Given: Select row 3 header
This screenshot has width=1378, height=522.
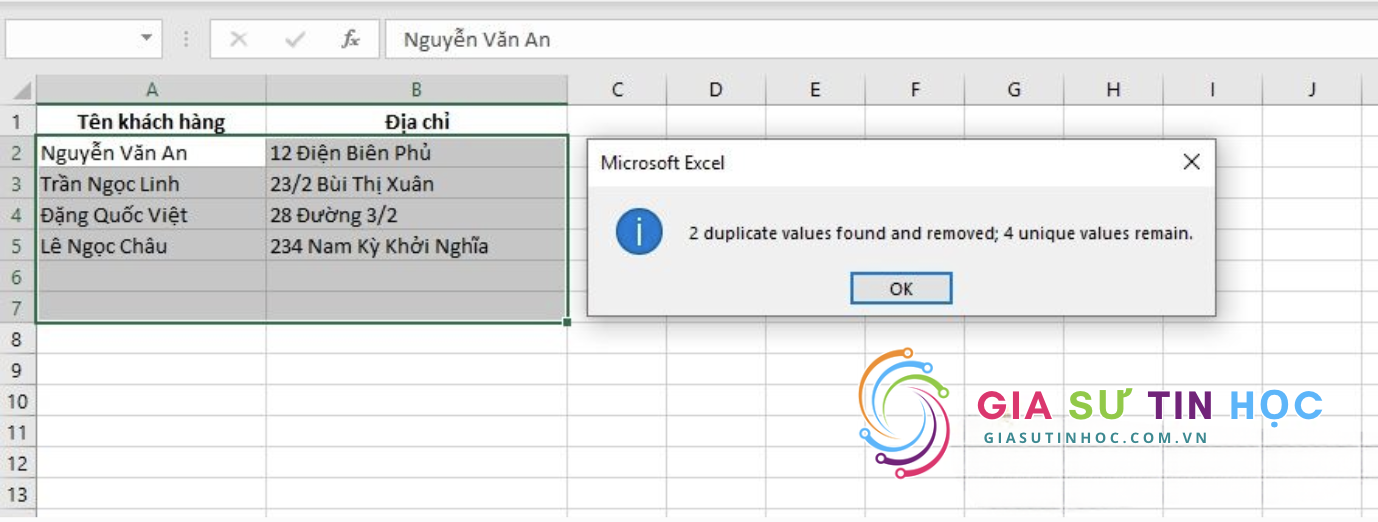Looking at the screenshot, I should [18, 184].
